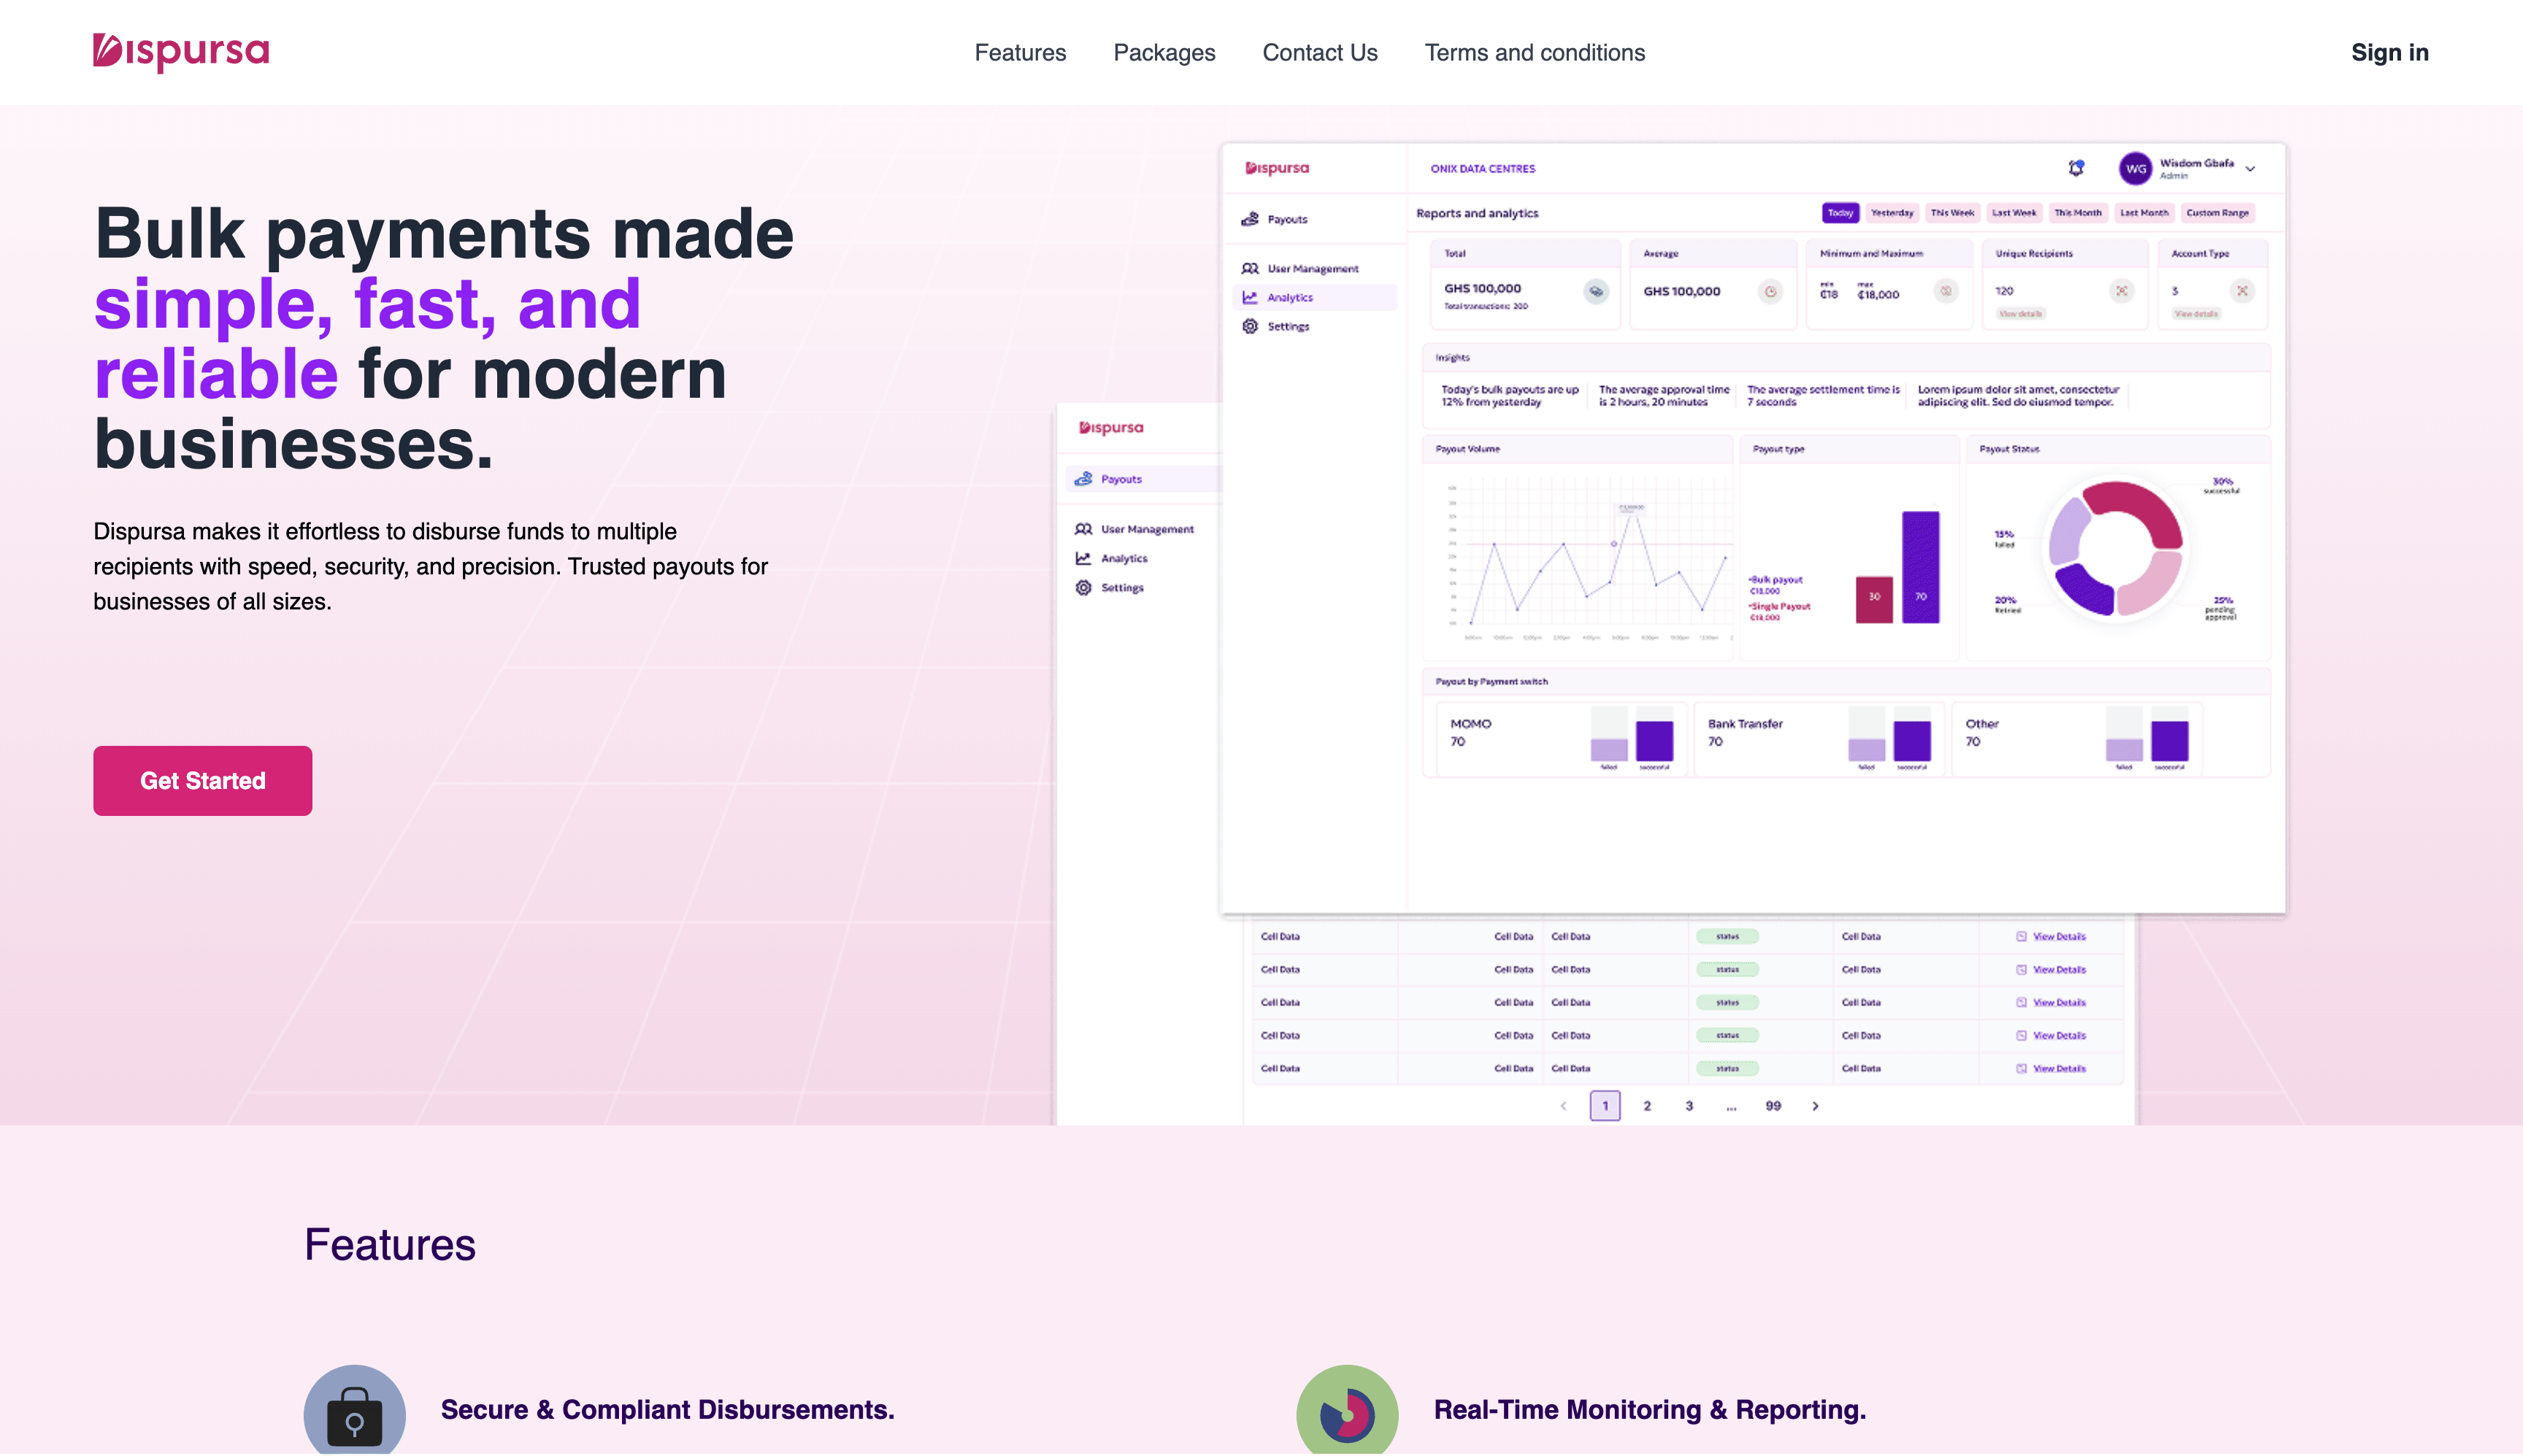Click the Dispursa logo in header

click(181, 51)
